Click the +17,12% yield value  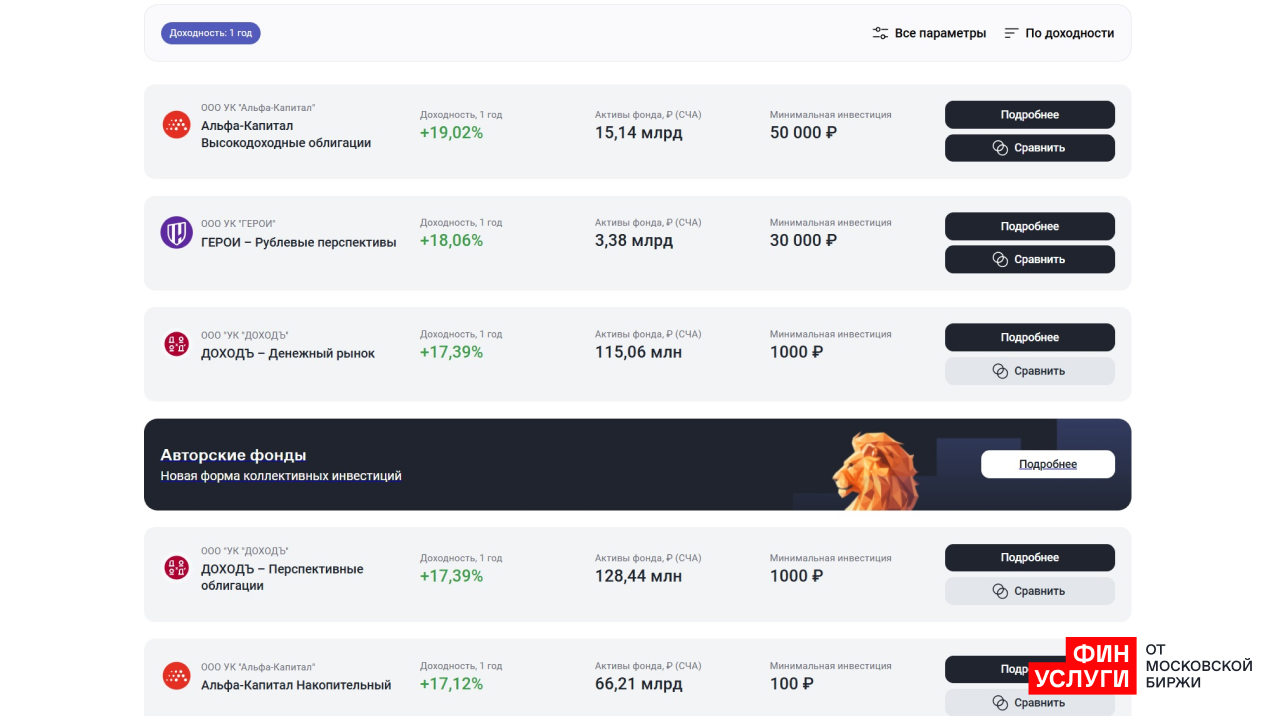[451, 684]
